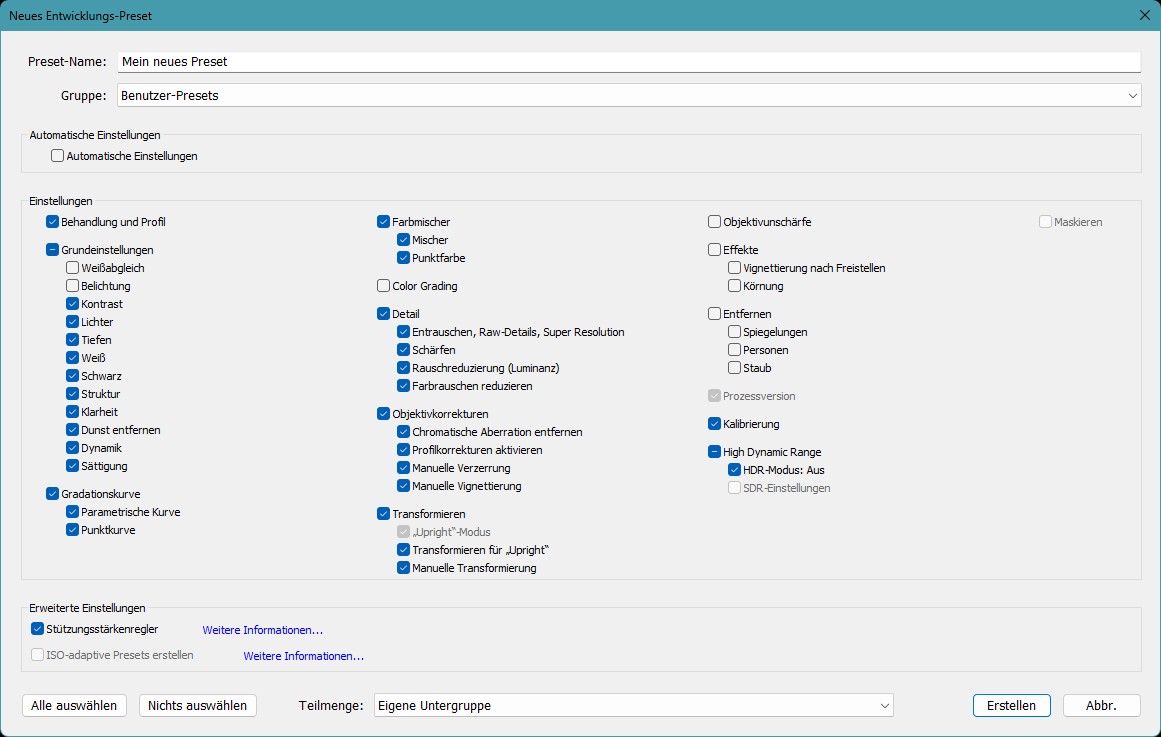Viewport: 1161px width, 737px height.
Task: Uncheck Behandlung und Profil
Action: [x=53, y=221]
